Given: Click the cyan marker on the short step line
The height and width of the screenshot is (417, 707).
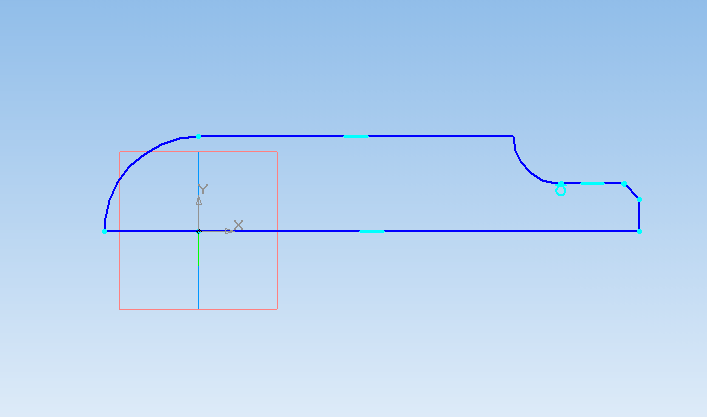Looking at the screenshot, I should pos(592,183).
